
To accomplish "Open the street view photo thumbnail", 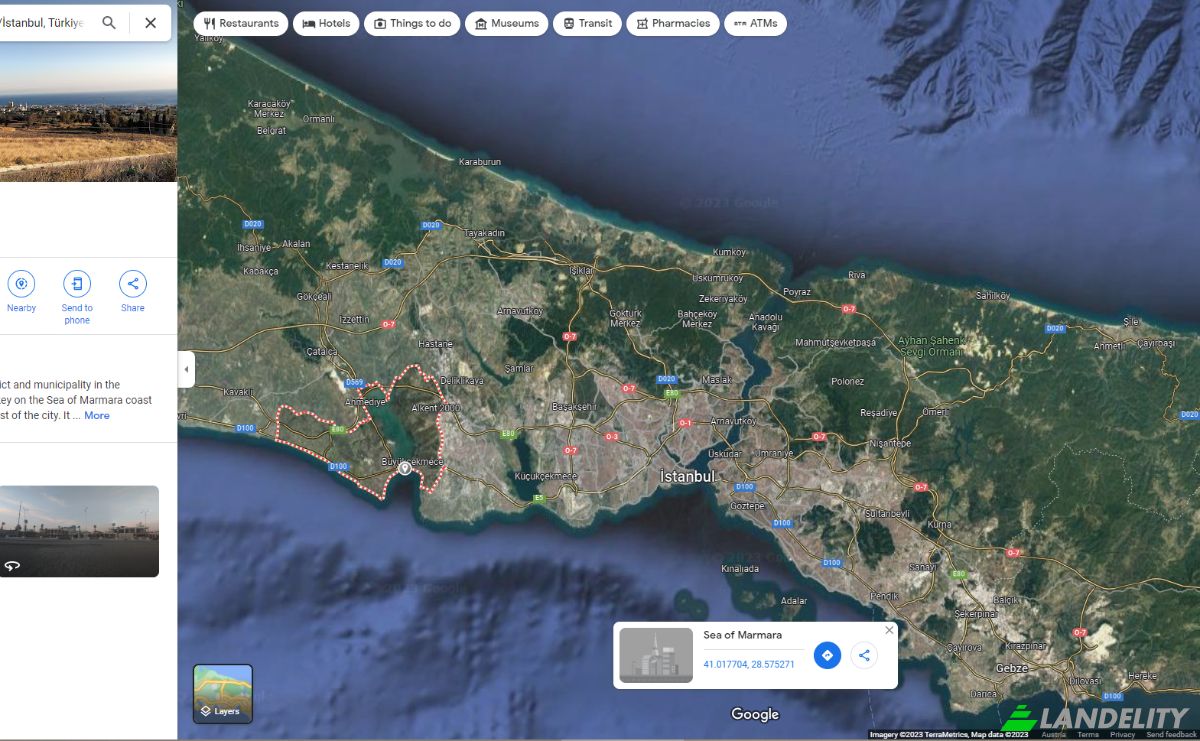I will coord(79,531).
